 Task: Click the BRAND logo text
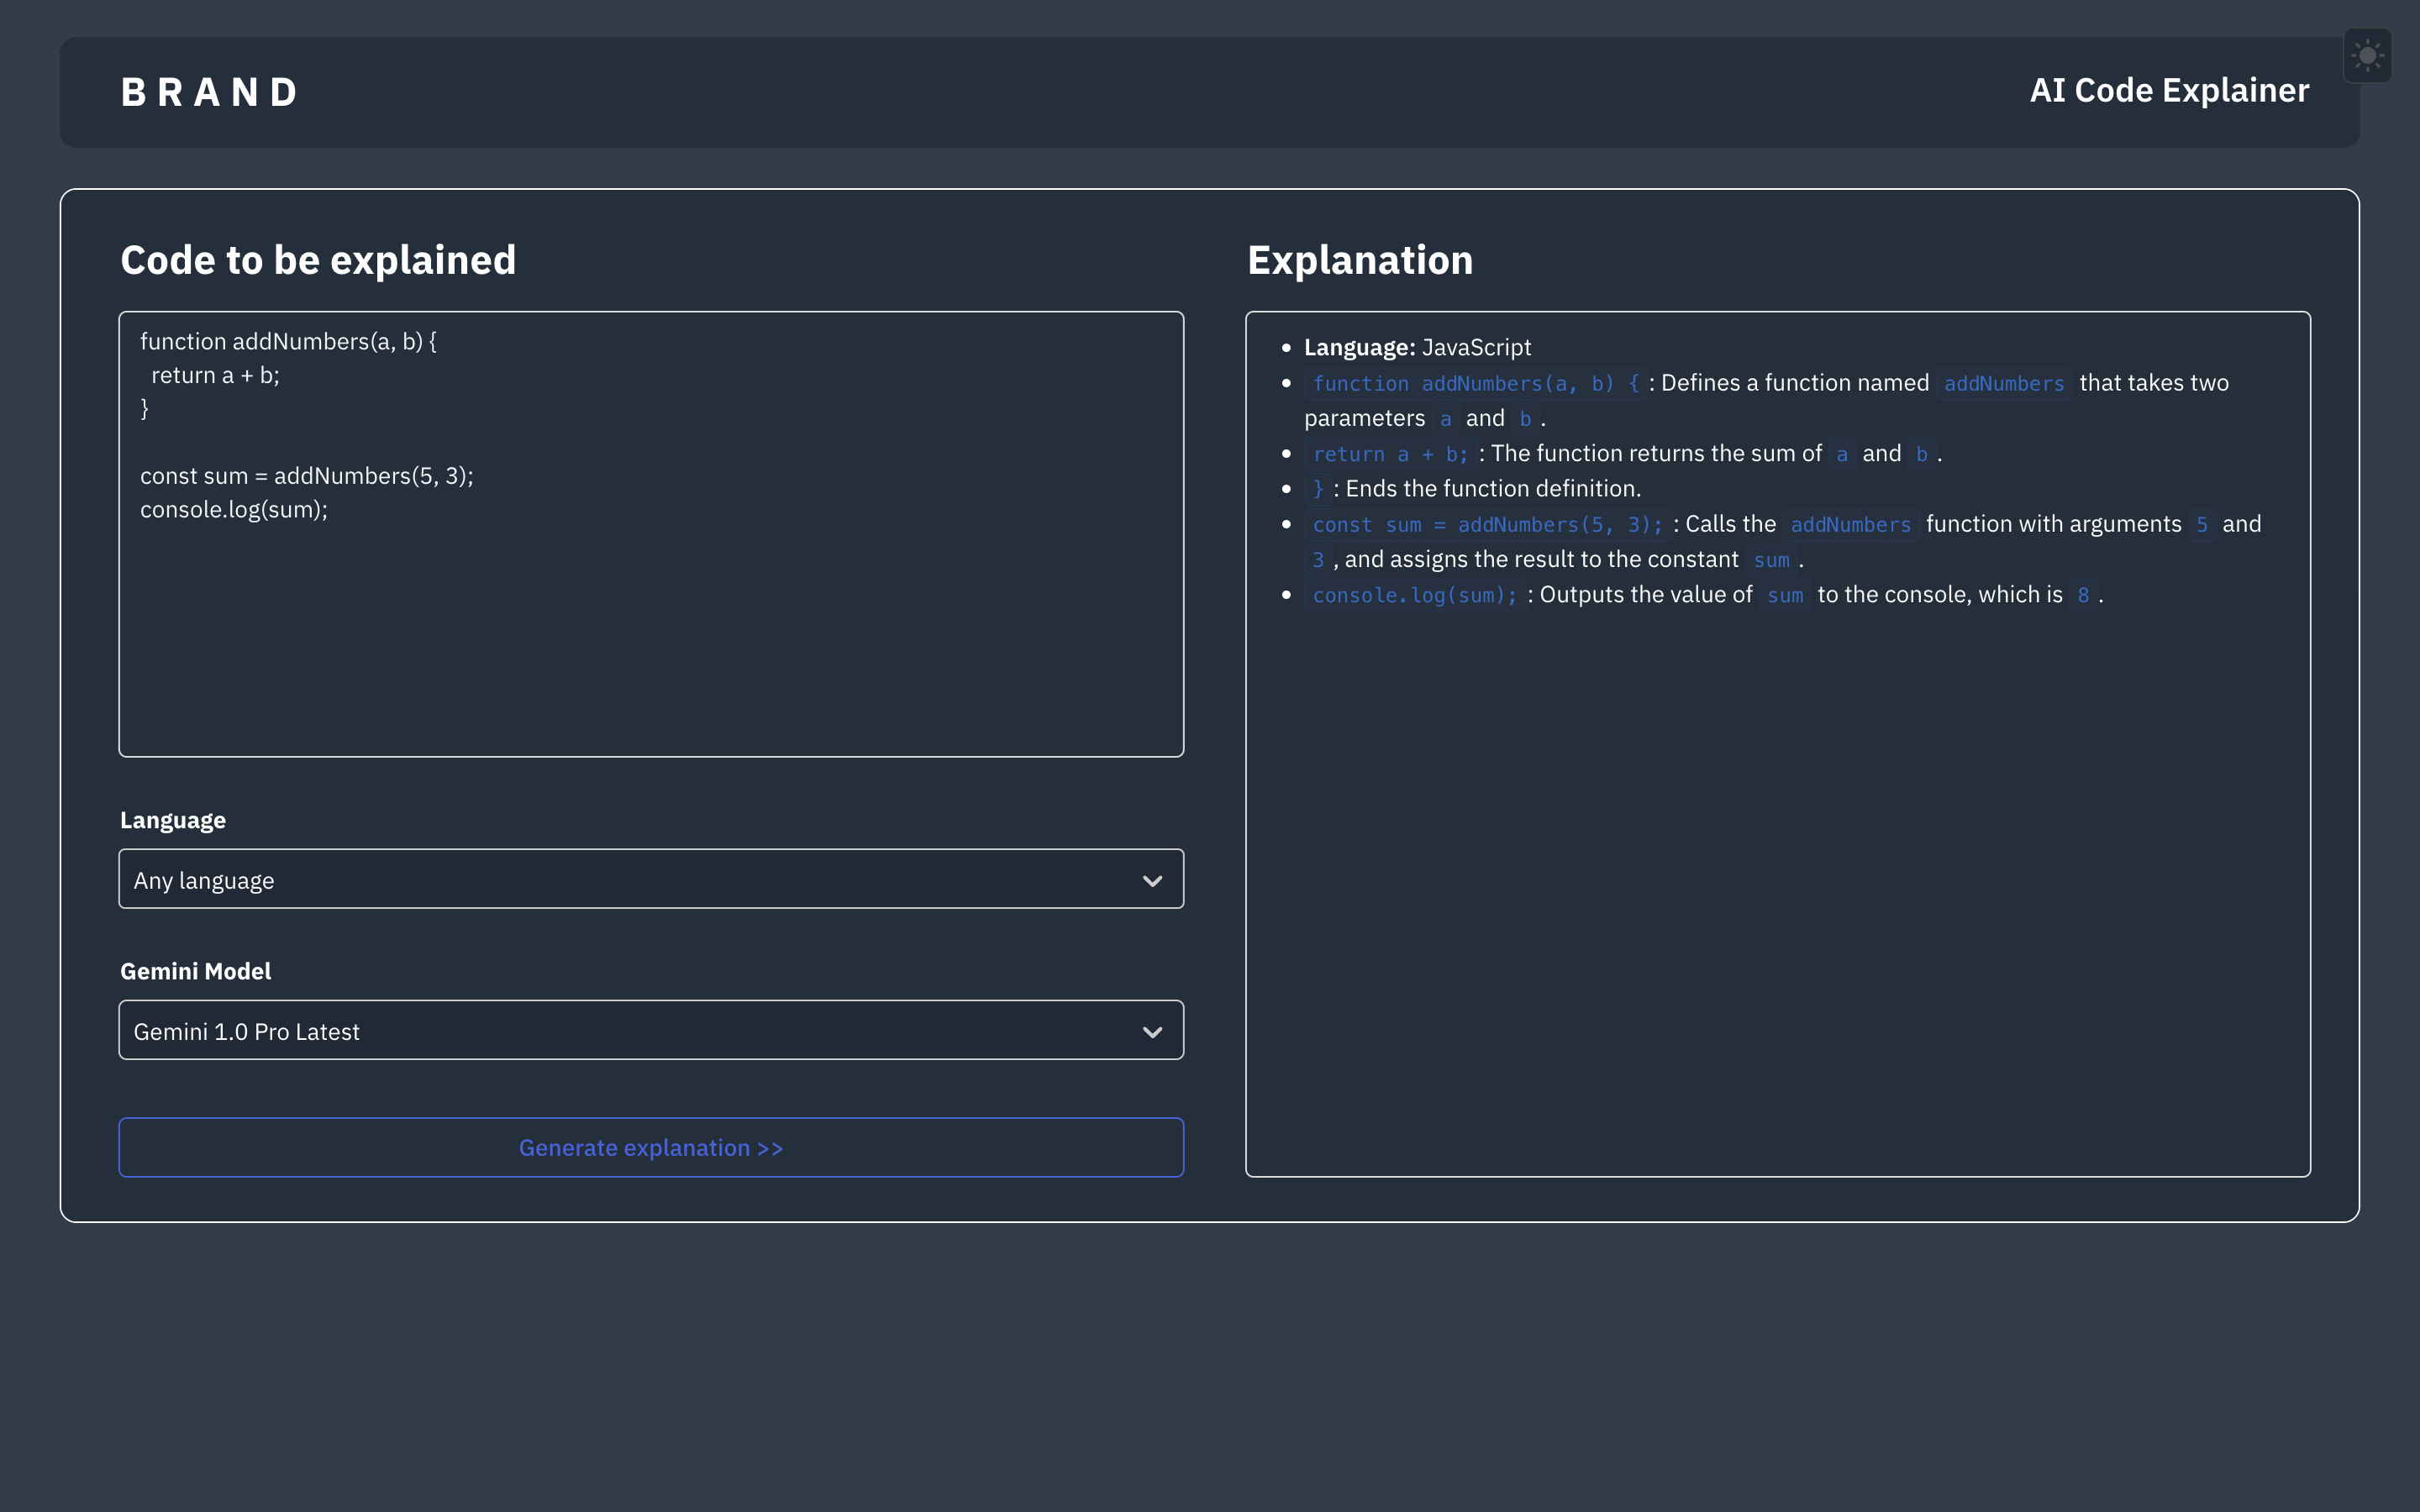coord(209,92)
